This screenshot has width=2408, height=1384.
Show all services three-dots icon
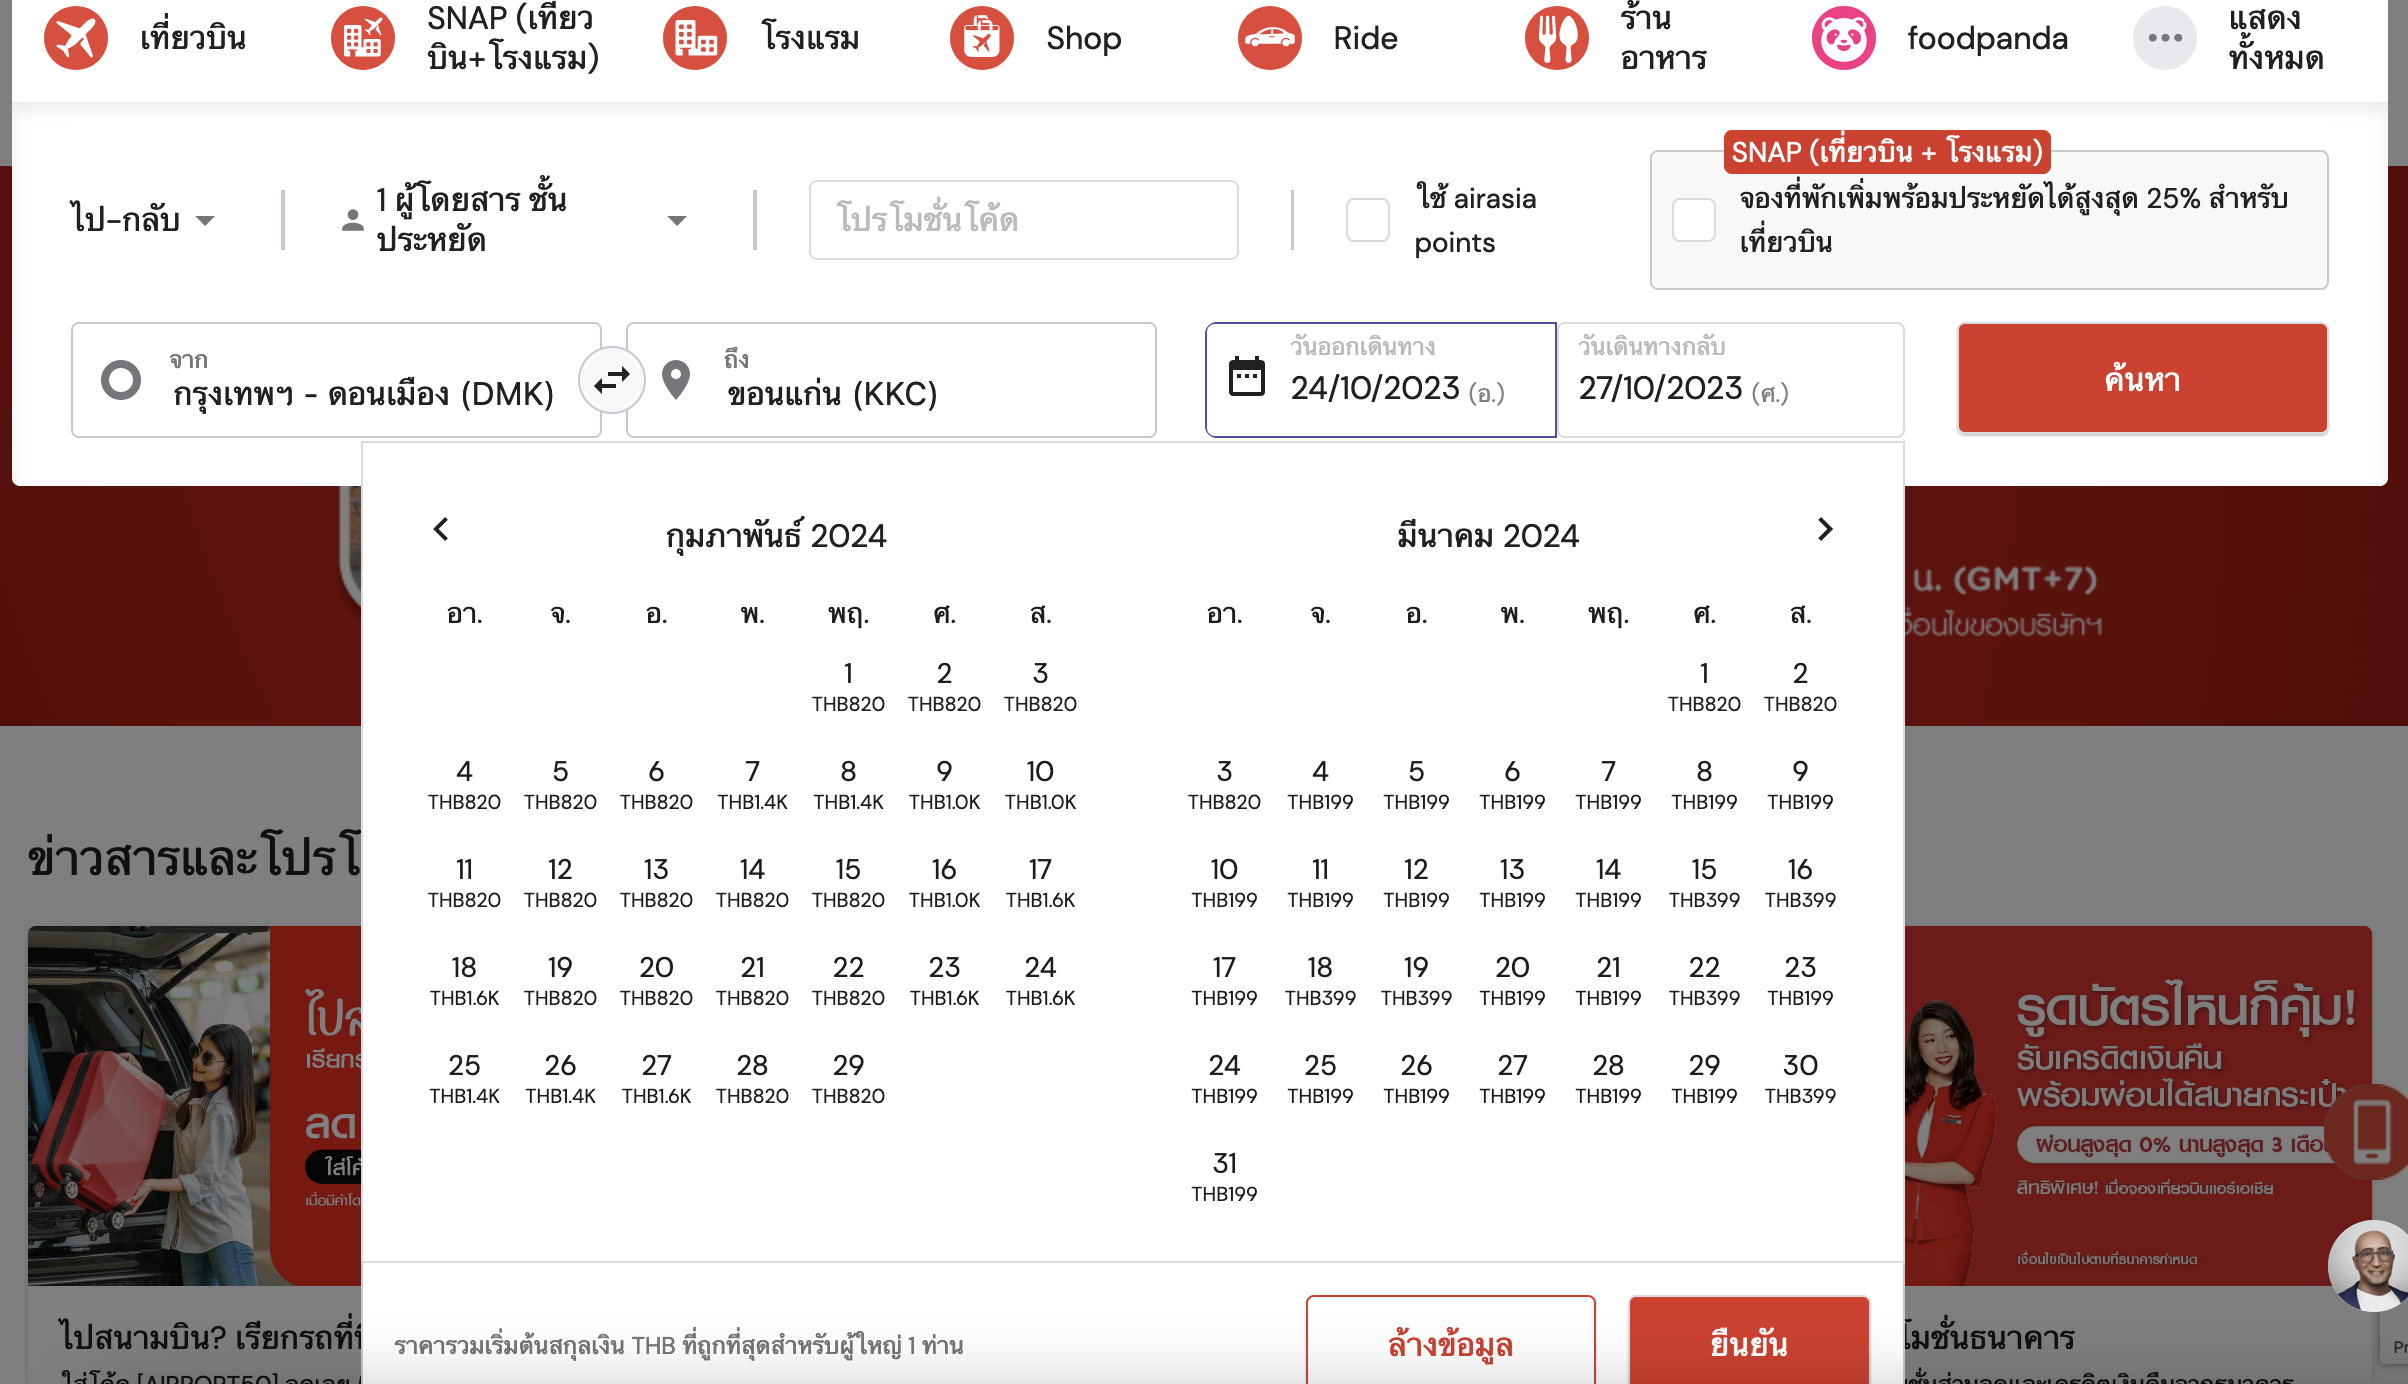click(2164, 38)
